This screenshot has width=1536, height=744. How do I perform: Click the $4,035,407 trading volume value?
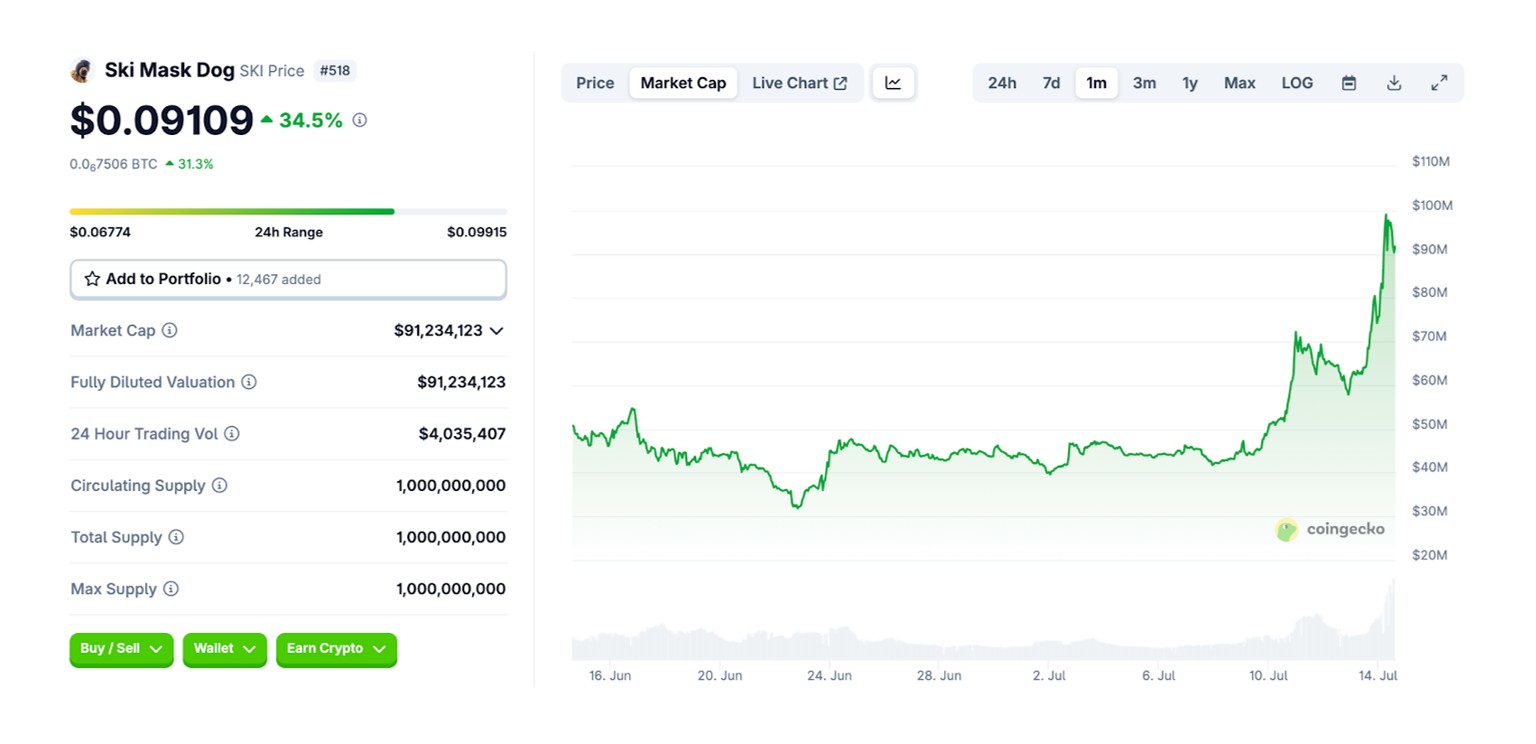[462, 434]
